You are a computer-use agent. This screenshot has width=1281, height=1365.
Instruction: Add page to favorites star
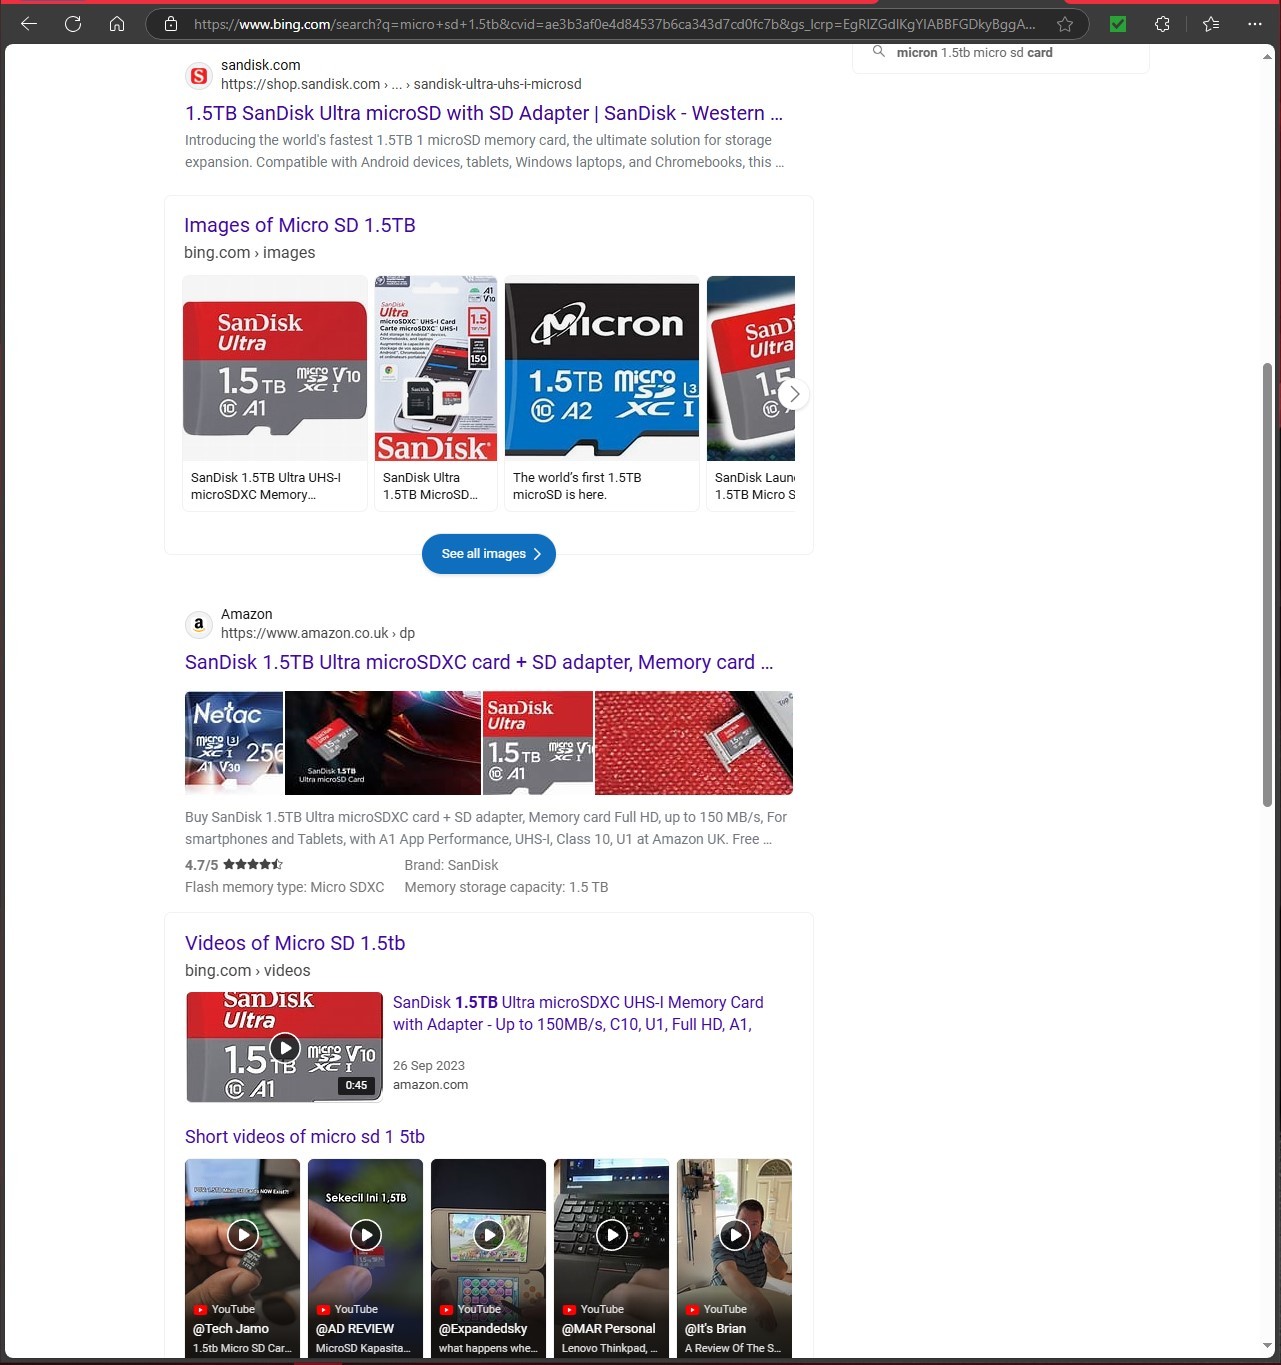coord(1065,24)
